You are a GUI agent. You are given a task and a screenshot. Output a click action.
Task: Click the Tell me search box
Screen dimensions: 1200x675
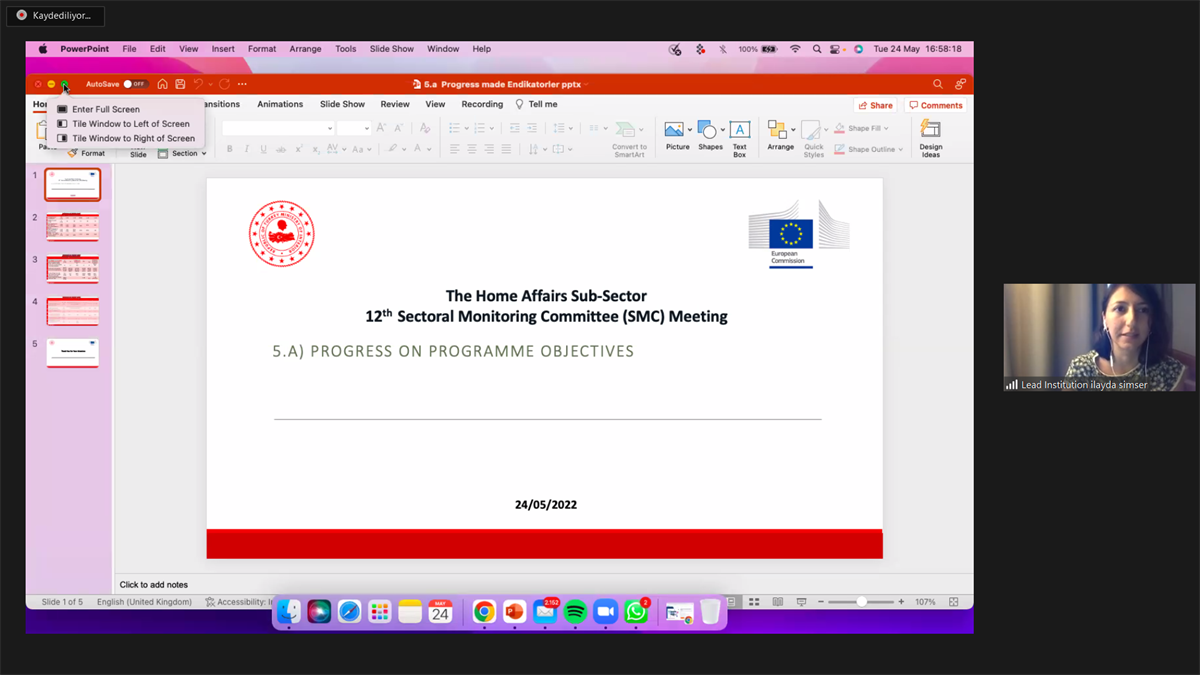[x=537, y=104]
